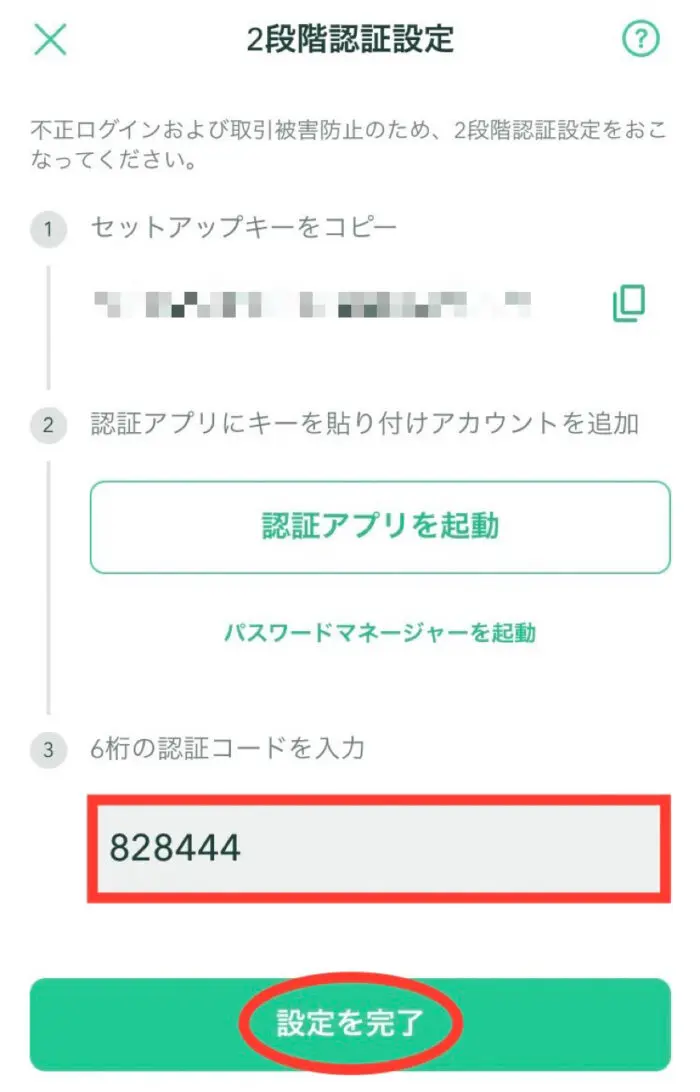Copy the setup key with the copy icon
This screenshot has height=1092, width=700.
pos(628,304)
